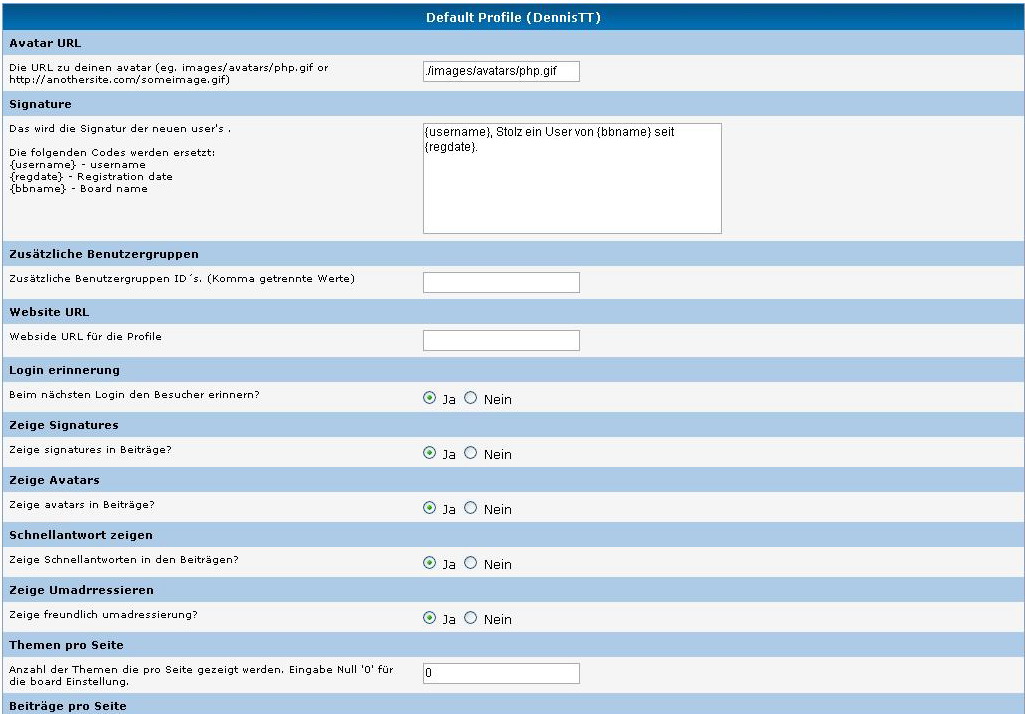Viewport: 1025px width, 714px height.
Task: Click the Website URL section heading
Action: [x=49, y=312]
